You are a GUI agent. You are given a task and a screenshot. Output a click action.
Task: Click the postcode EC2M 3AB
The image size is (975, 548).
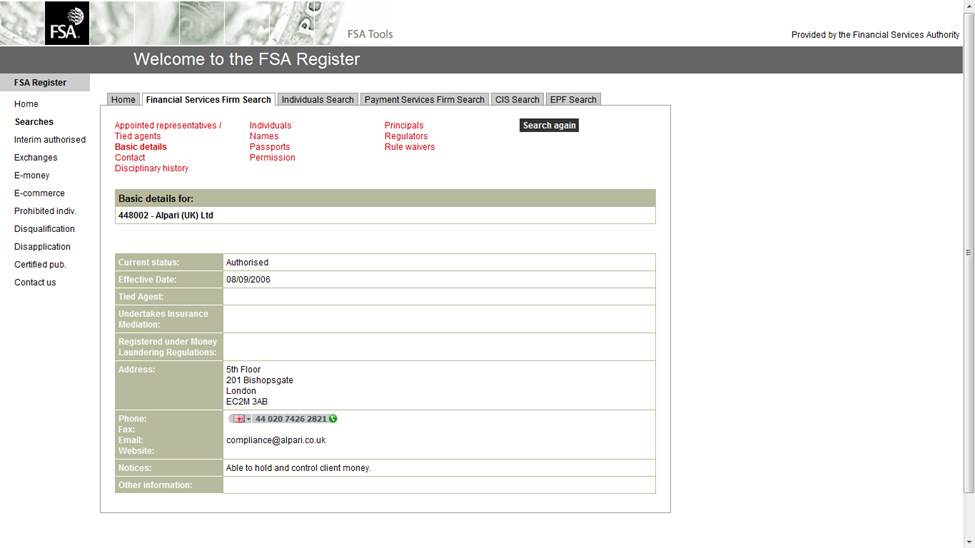[247, 402]
